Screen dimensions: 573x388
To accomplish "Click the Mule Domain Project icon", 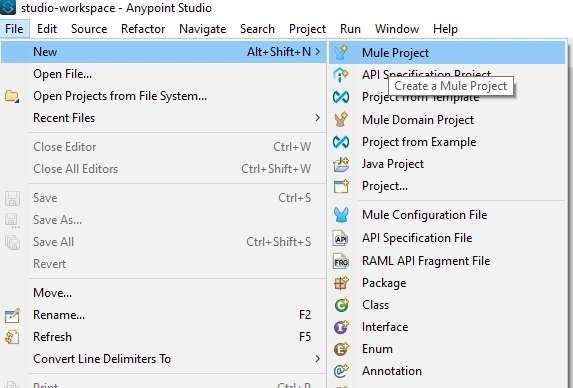I will coord(341,119).
